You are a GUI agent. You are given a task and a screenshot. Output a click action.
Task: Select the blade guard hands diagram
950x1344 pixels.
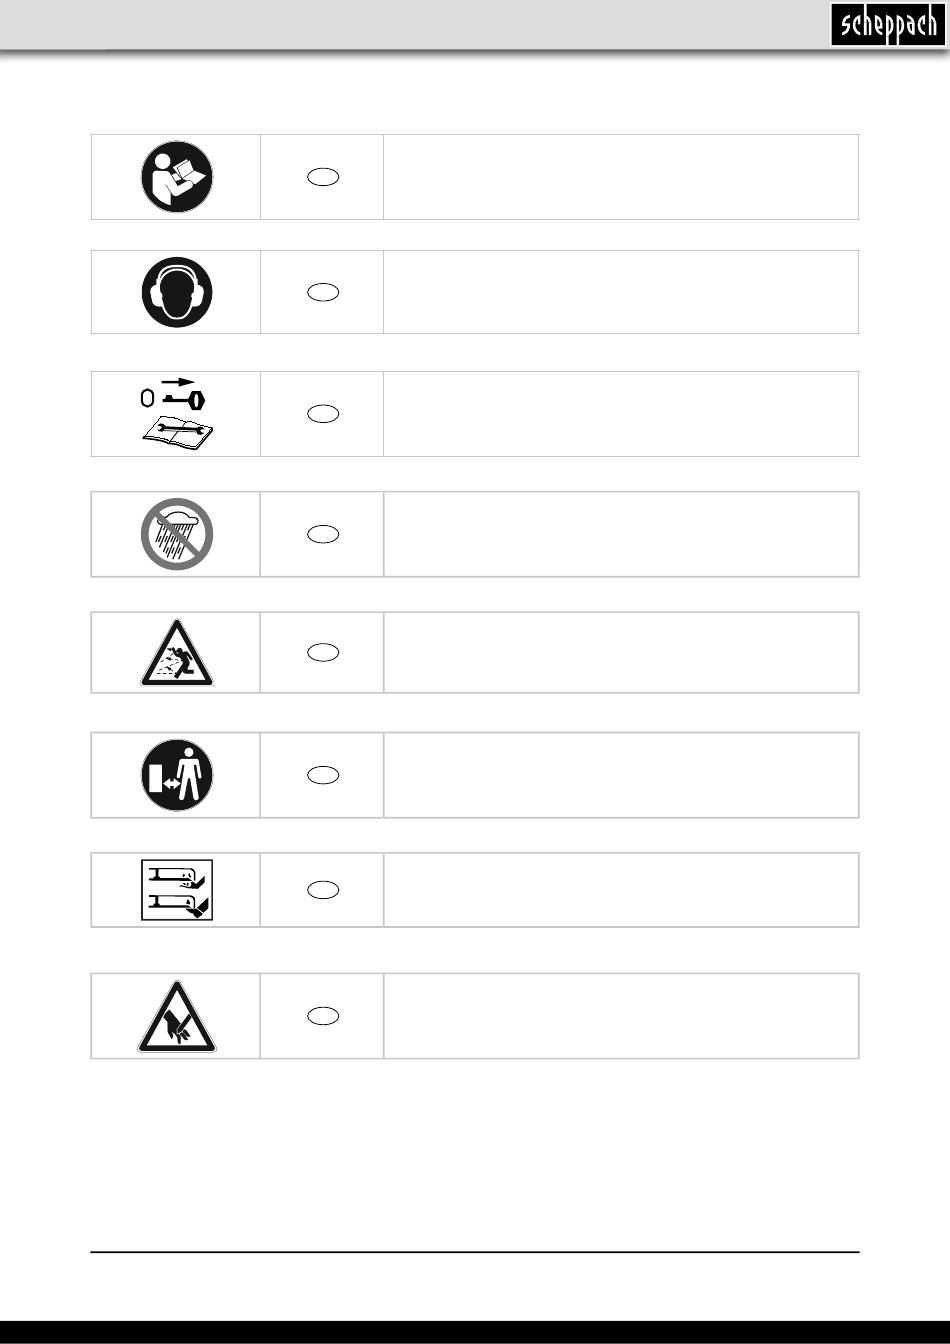(176, 890)
